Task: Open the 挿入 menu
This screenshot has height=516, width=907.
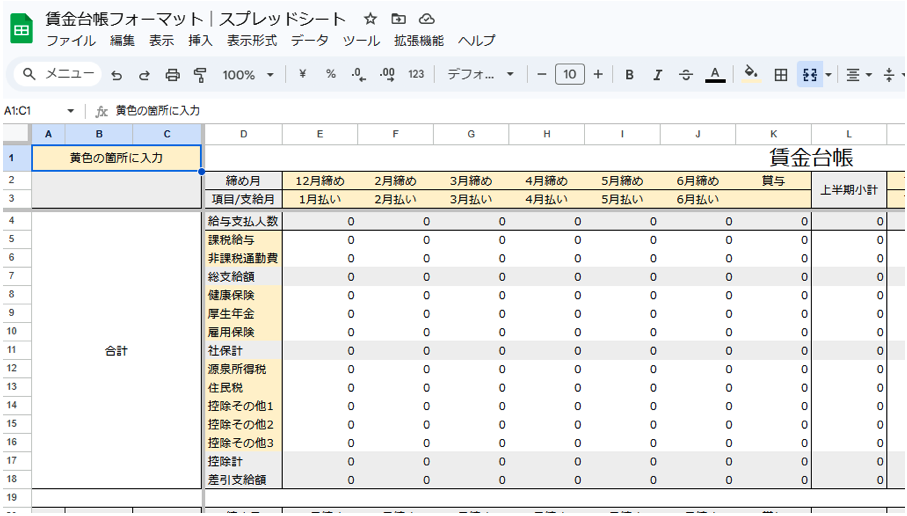Action: [x=200, y=41]
